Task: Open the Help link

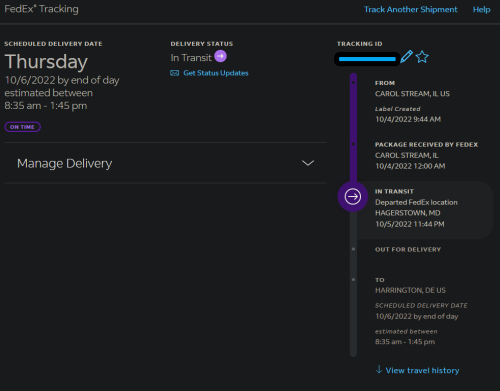Action: (x=481, y=9)
